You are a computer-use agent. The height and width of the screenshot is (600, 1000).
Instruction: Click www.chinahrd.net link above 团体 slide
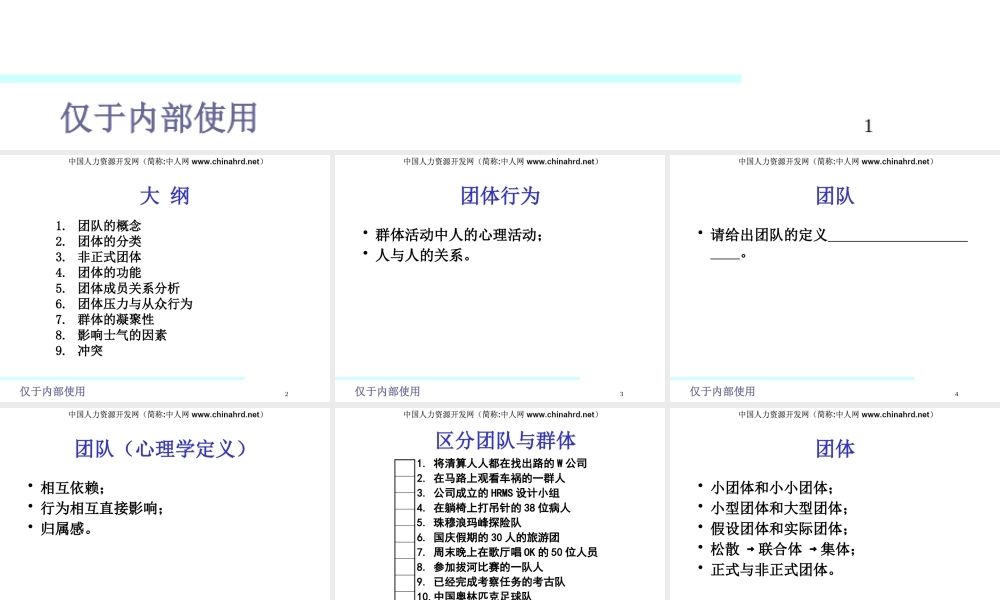coord(895,414)
